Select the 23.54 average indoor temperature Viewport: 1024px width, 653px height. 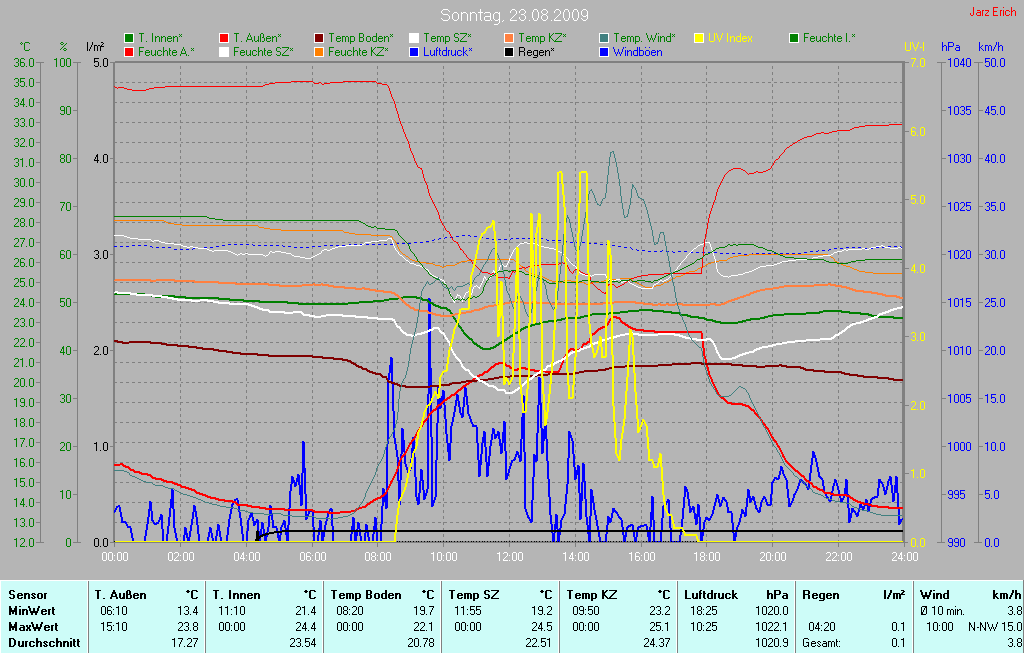[x=302, y=643]
